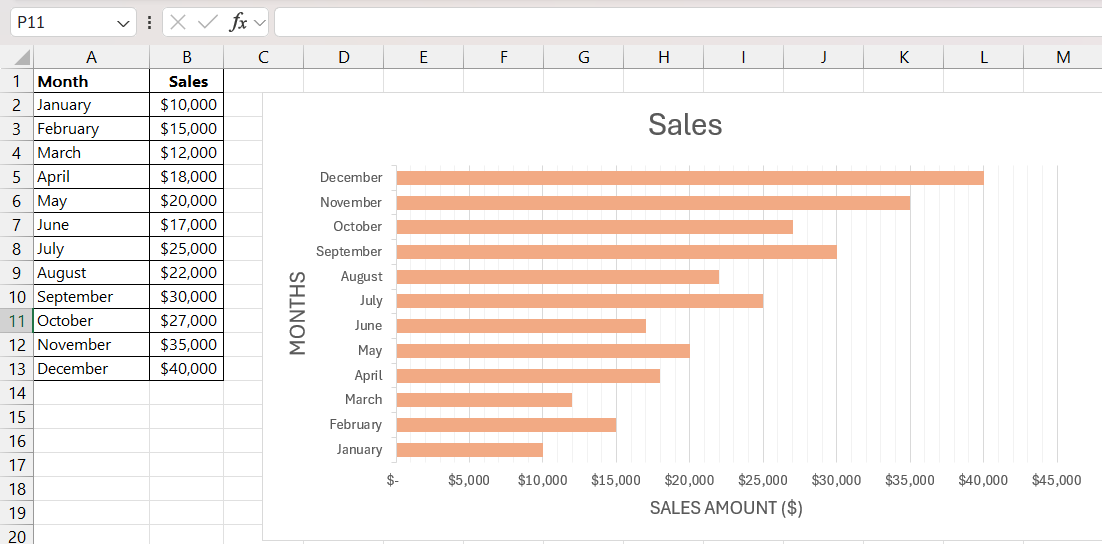
Task: Click the $35,000 cell in column B
Action: tap(186, 344)
